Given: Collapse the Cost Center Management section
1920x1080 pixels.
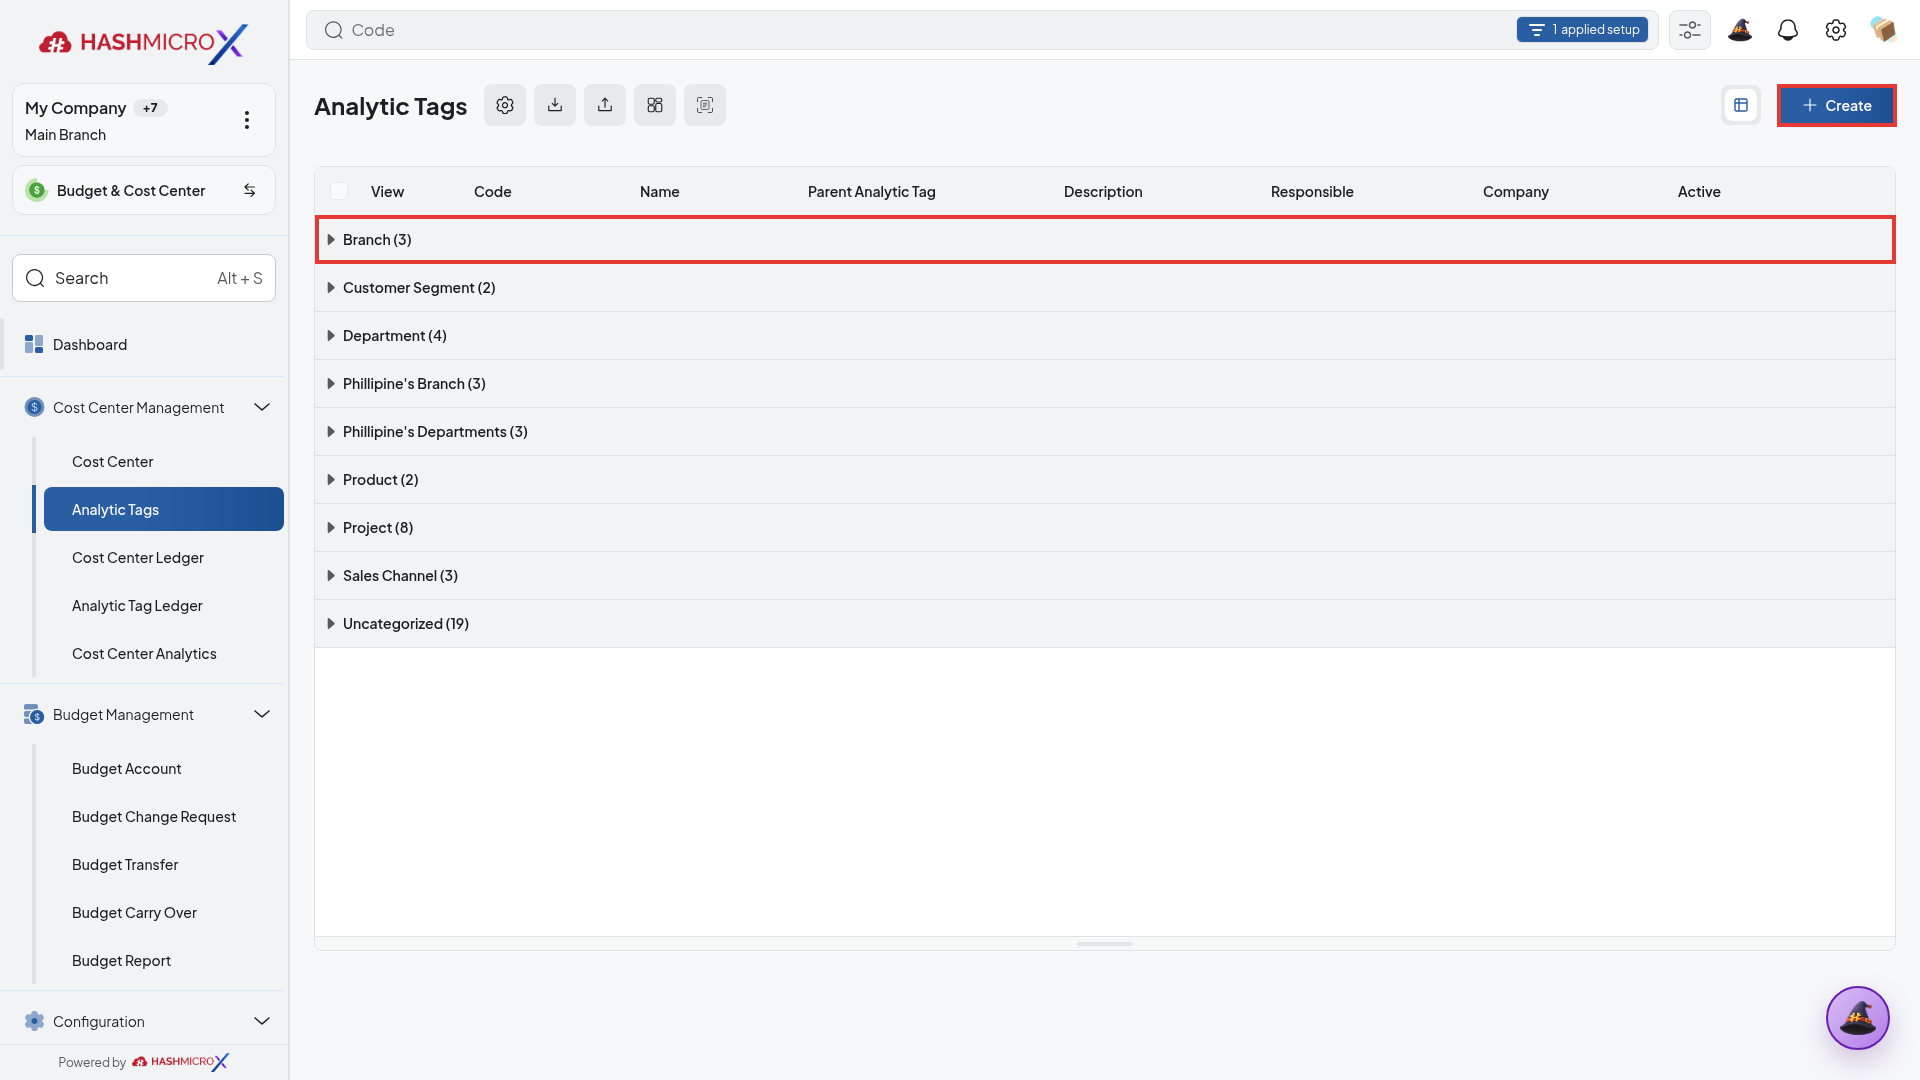Looking at the screenshot, I should click(262, 407).
